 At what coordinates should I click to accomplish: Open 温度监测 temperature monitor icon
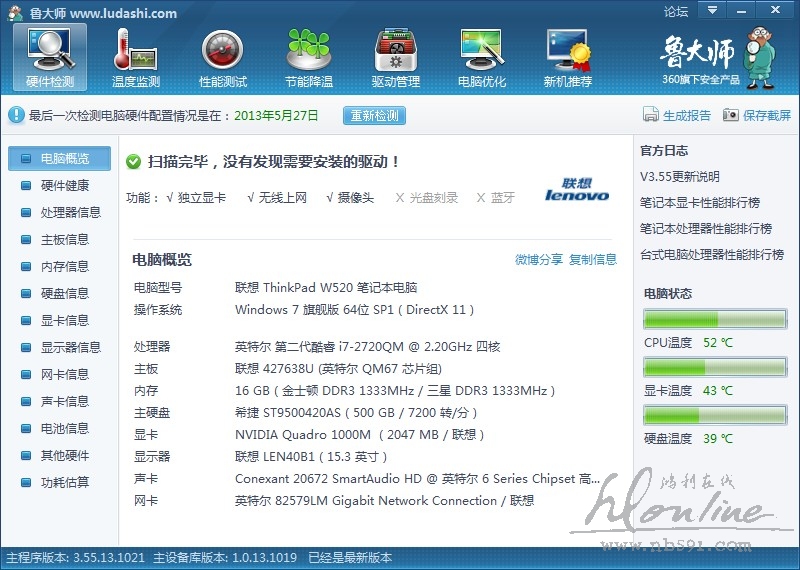point(136,57)
